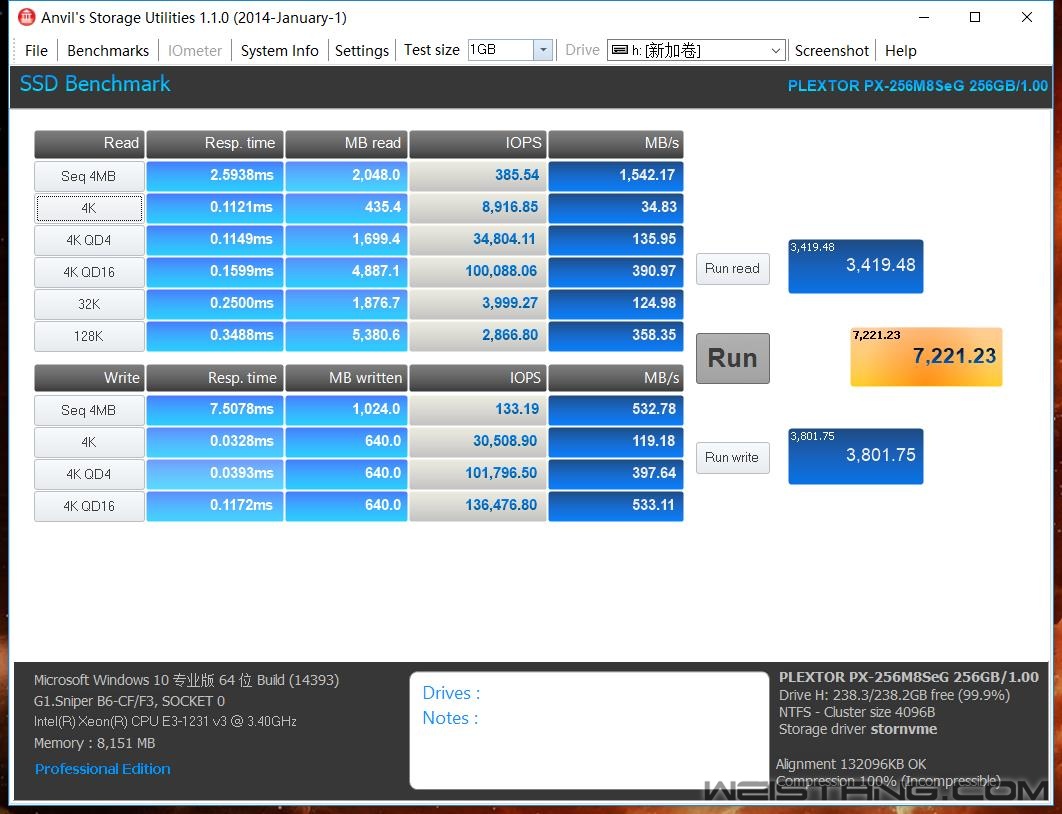Image resolution: width=1062 pixels, height=814 pixels.
Task: Click the Run read button
Action: pyautogui.click(x=732, y=269)
